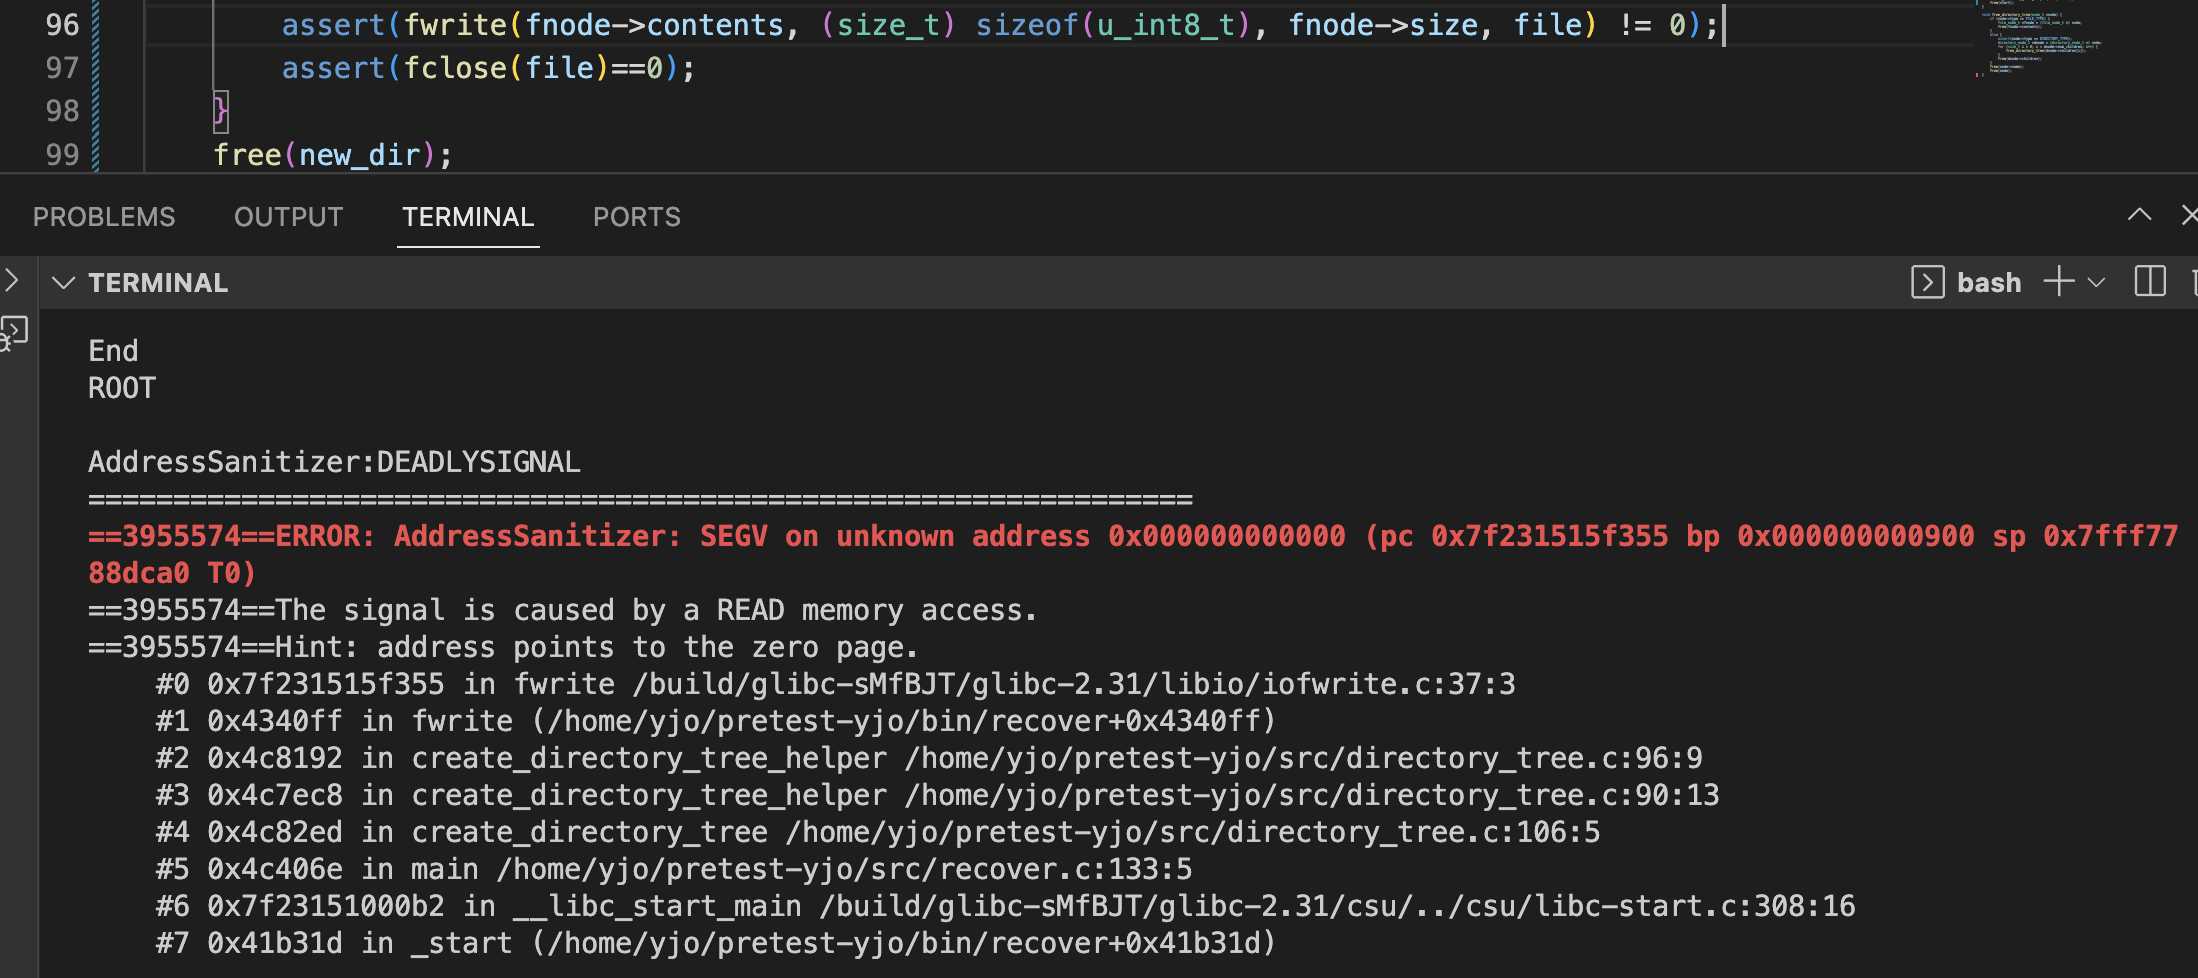
Task: Collapse the TERMINAL section chevron
Action: tap(64, 283)
